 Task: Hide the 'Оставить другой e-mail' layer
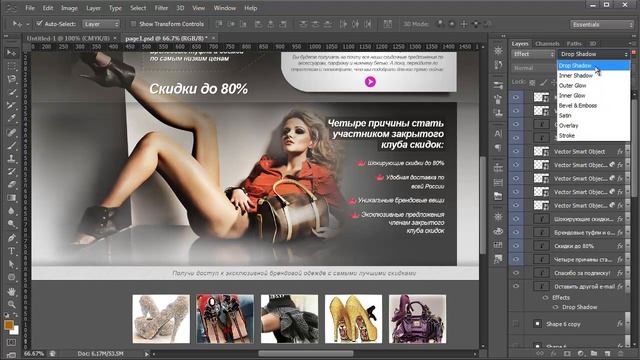[x=516, y=286]
